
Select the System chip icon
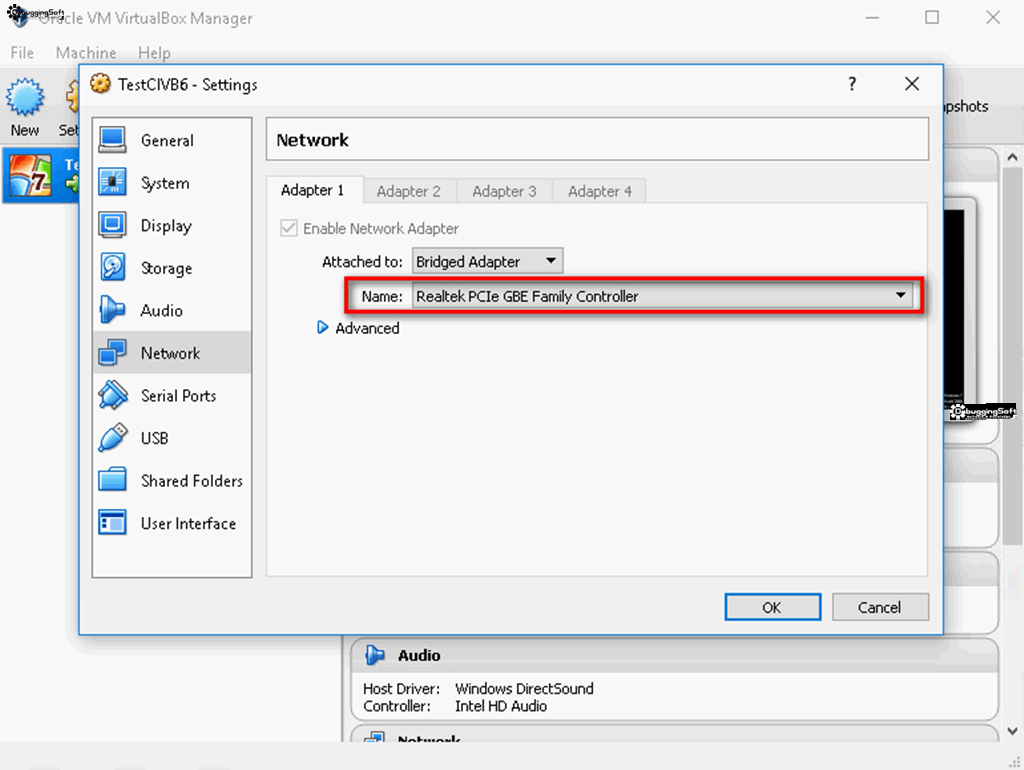click(112, 182)
